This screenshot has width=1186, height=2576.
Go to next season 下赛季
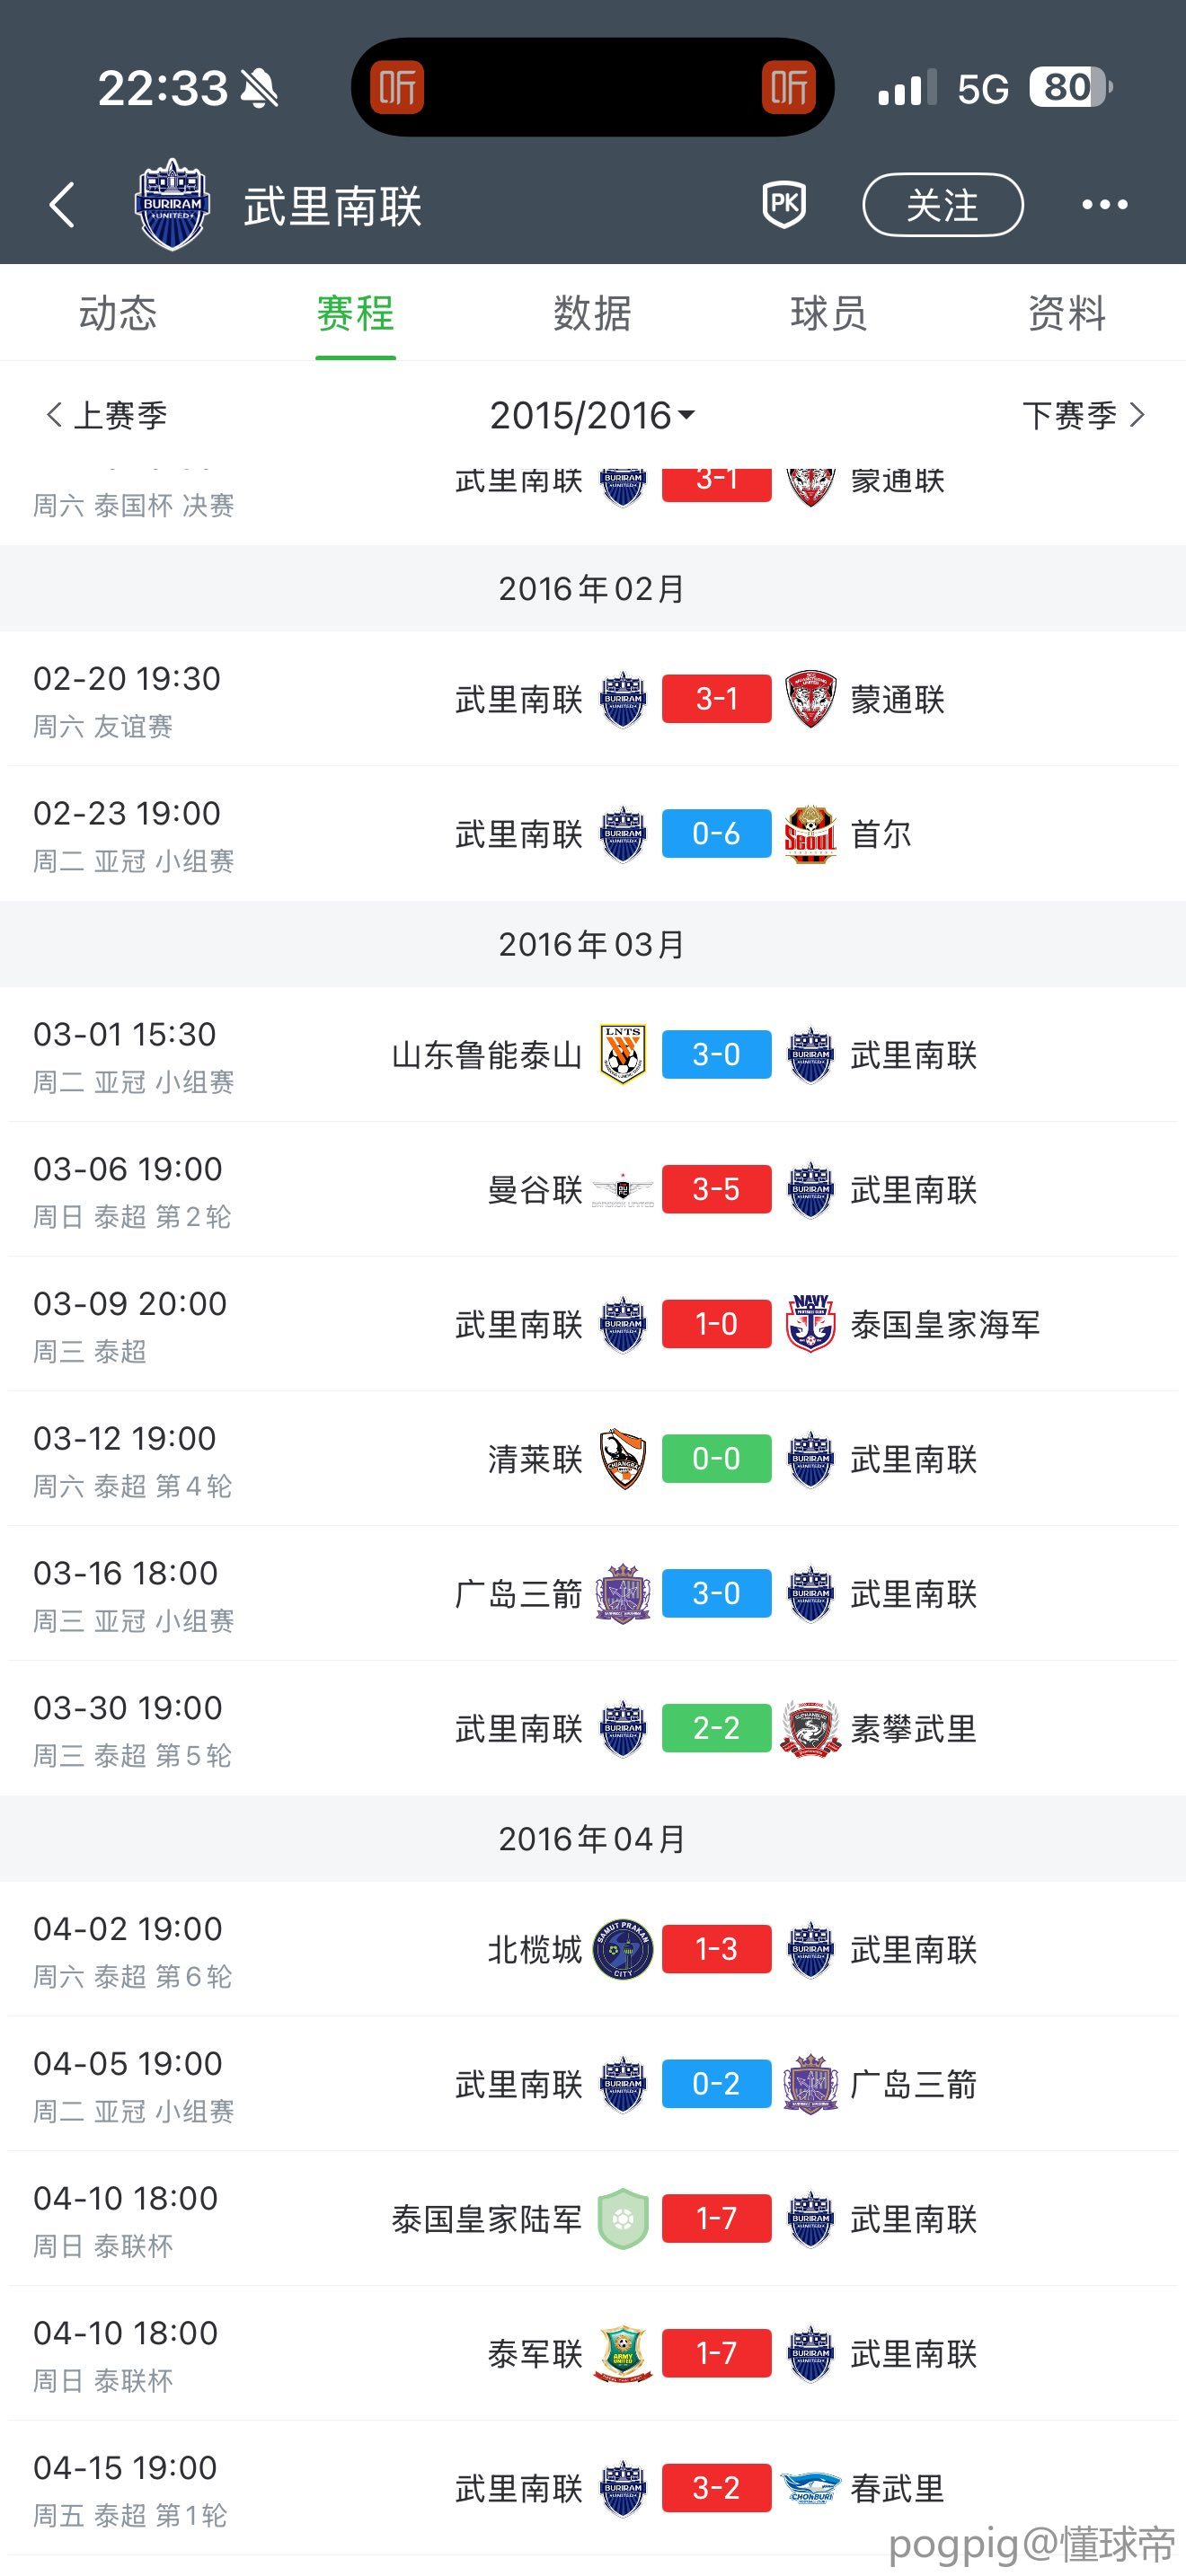(x=1082, y=415)
